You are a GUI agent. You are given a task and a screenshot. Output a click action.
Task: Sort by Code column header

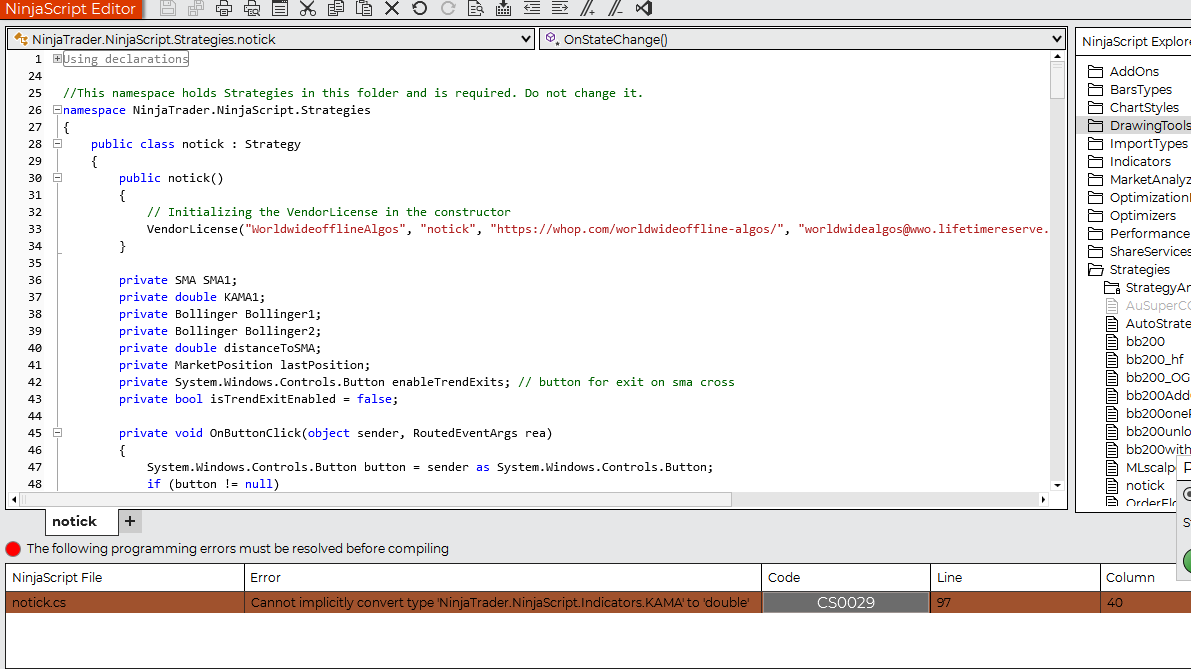[845, 578]
